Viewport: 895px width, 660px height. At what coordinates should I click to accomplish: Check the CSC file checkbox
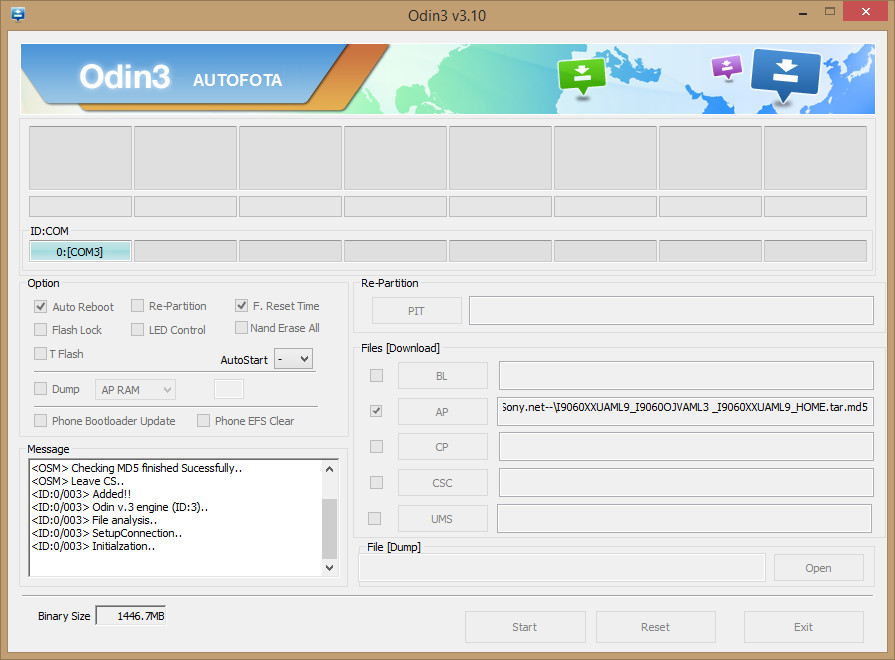point(376,483)
